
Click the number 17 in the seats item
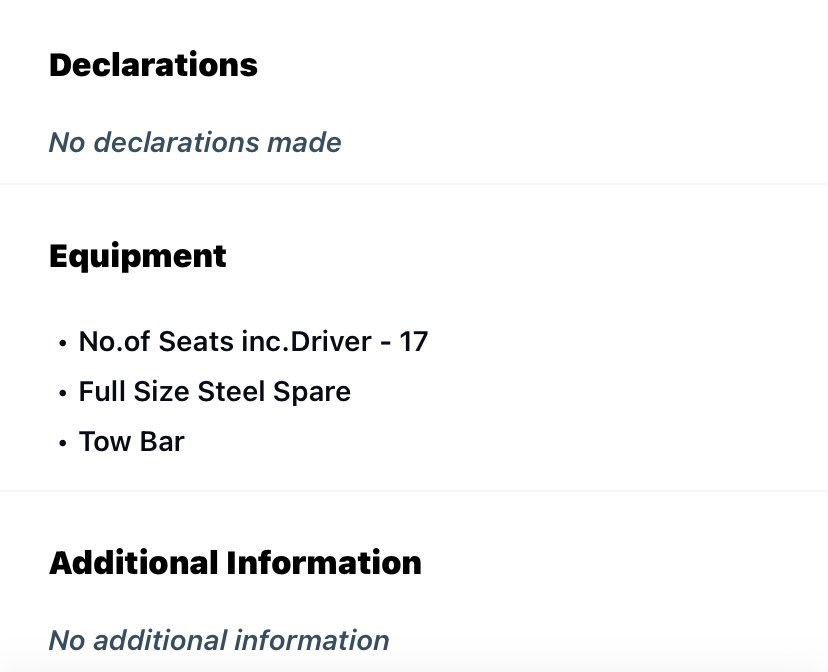(413, 341)
